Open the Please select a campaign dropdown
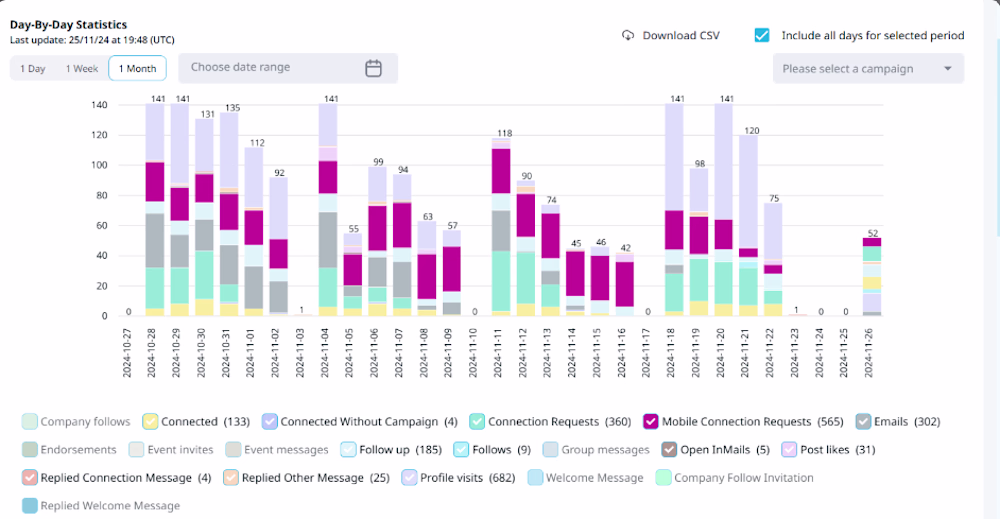Image resolution: width=1000 pixels, height=519 pixels. [x=868, y=68]
